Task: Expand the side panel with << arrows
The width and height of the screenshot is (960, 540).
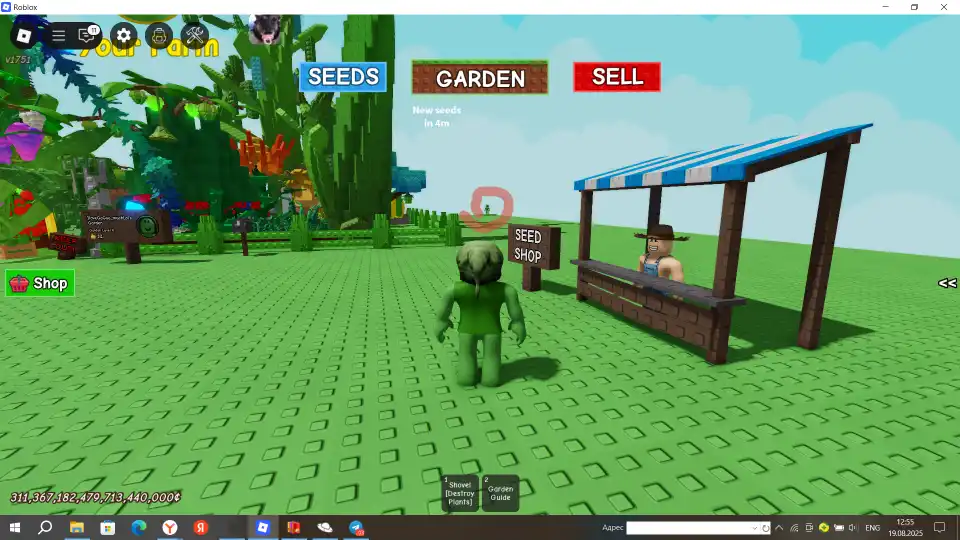Action: click(x=947, y=283)
